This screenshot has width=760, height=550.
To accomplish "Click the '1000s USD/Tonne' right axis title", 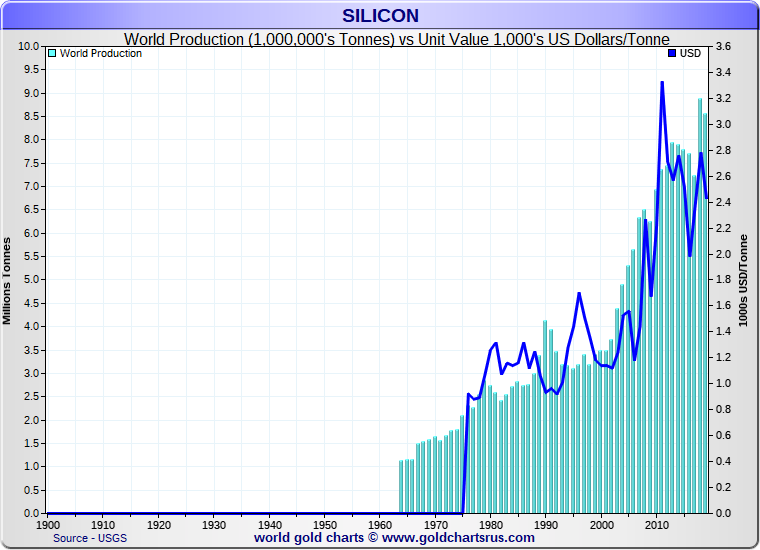I will pos(743,280).
